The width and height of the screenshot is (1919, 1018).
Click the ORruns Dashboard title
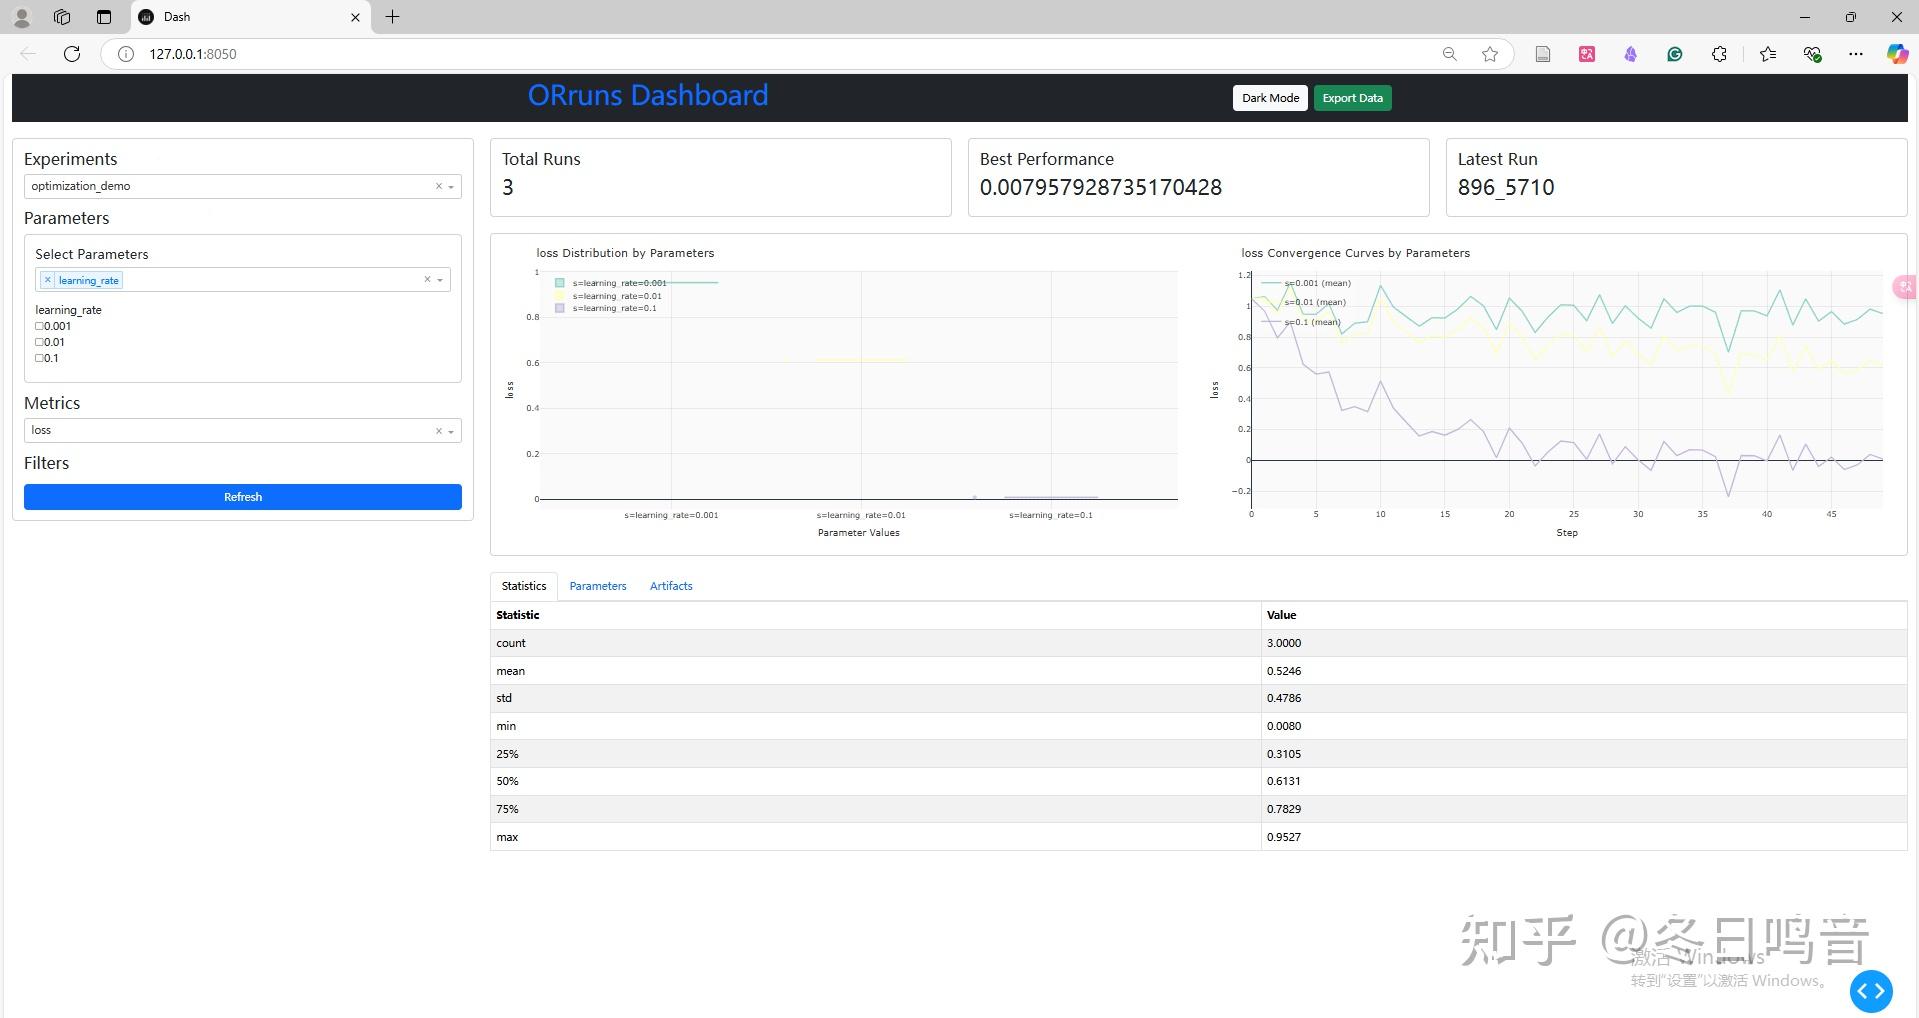(648, 96)
